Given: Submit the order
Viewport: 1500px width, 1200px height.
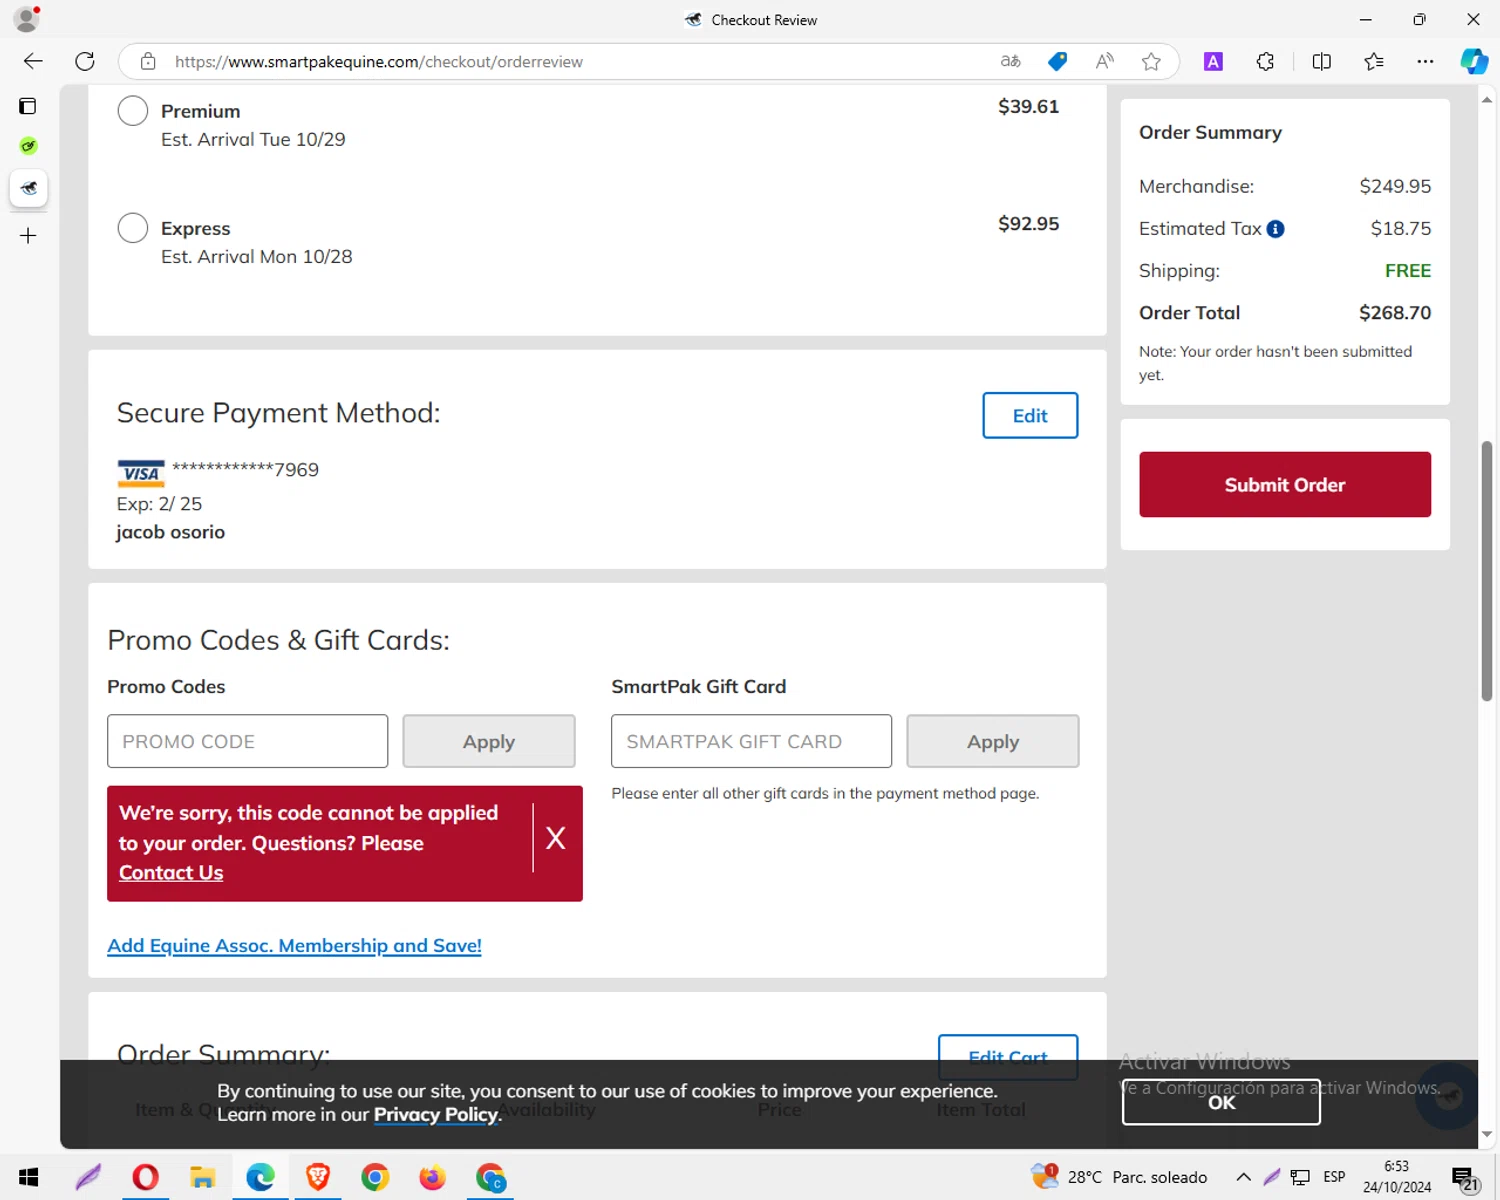Looking at the screenshot, I should tap(1285, 484).
